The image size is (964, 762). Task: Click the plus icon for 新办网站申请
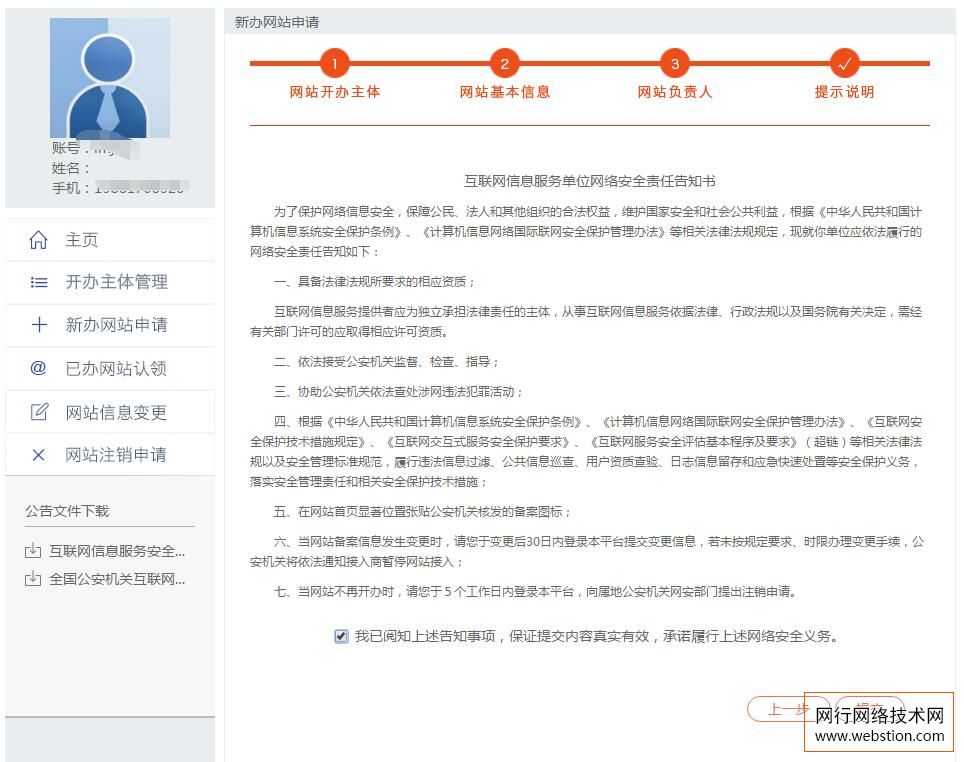tap(39, 325)
